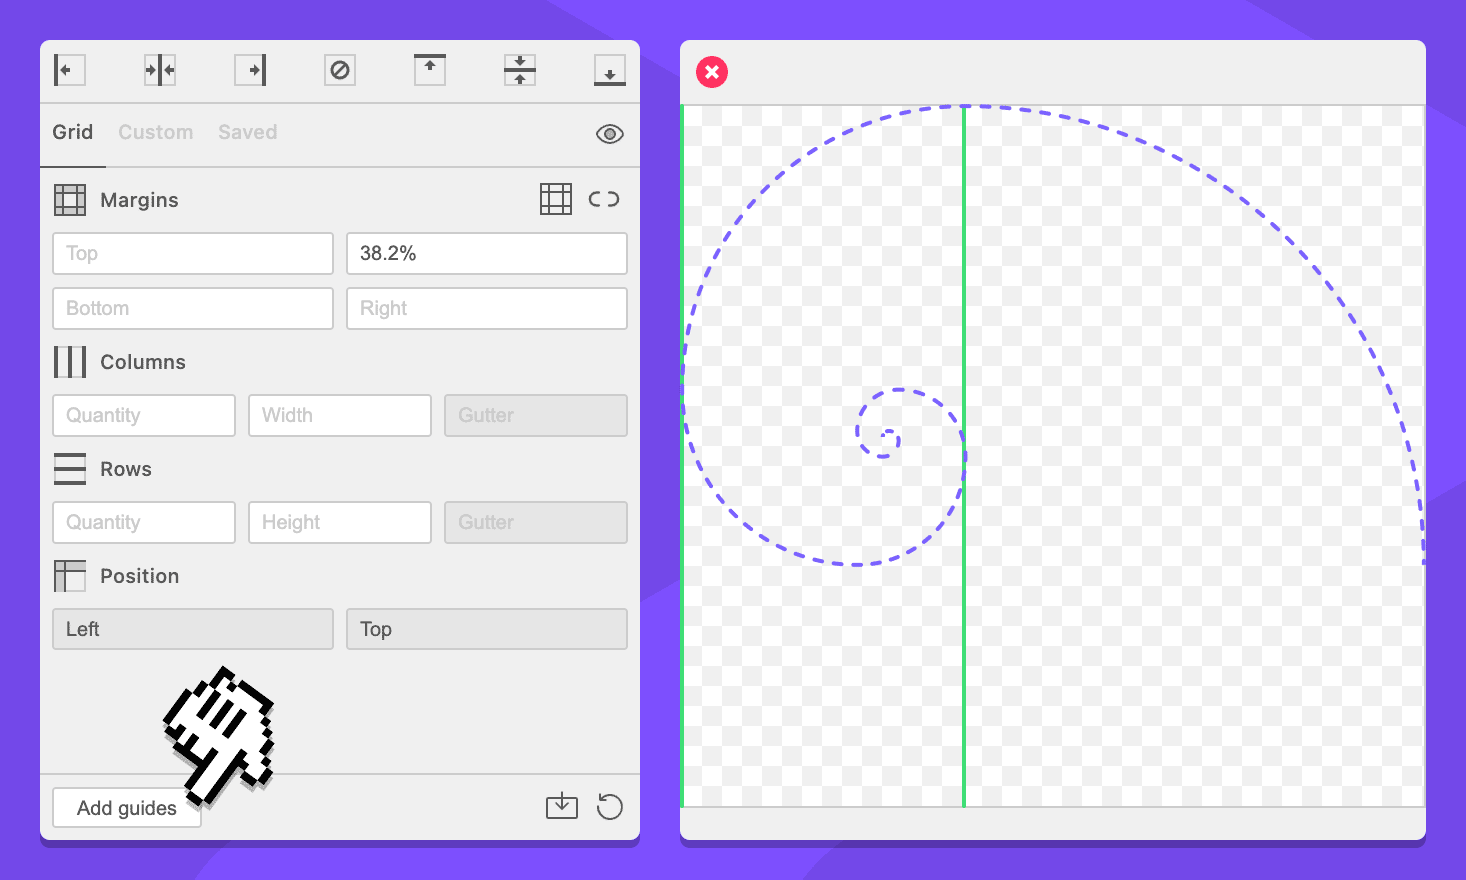
Task: Switch to the Custom tab
Action: point(155,132)
